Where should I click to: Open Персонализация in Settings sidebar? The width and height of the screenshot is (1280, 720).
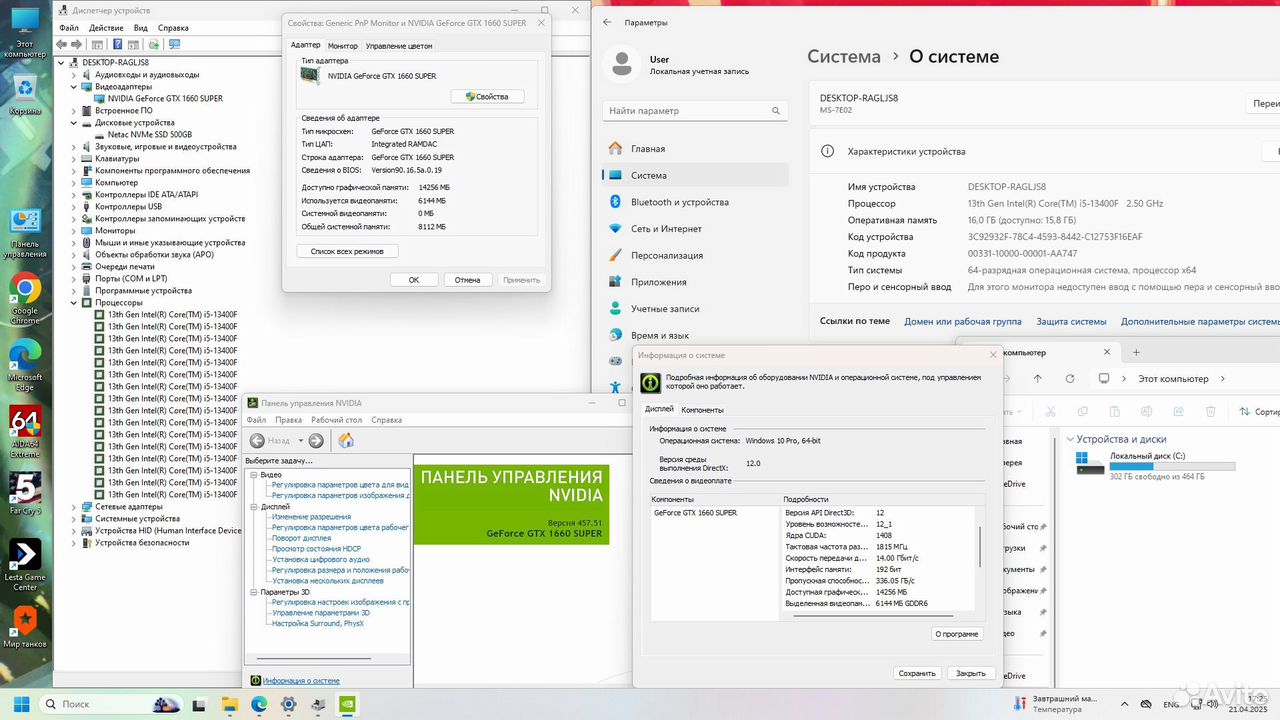pyautogui.click(x=696, y=255)
